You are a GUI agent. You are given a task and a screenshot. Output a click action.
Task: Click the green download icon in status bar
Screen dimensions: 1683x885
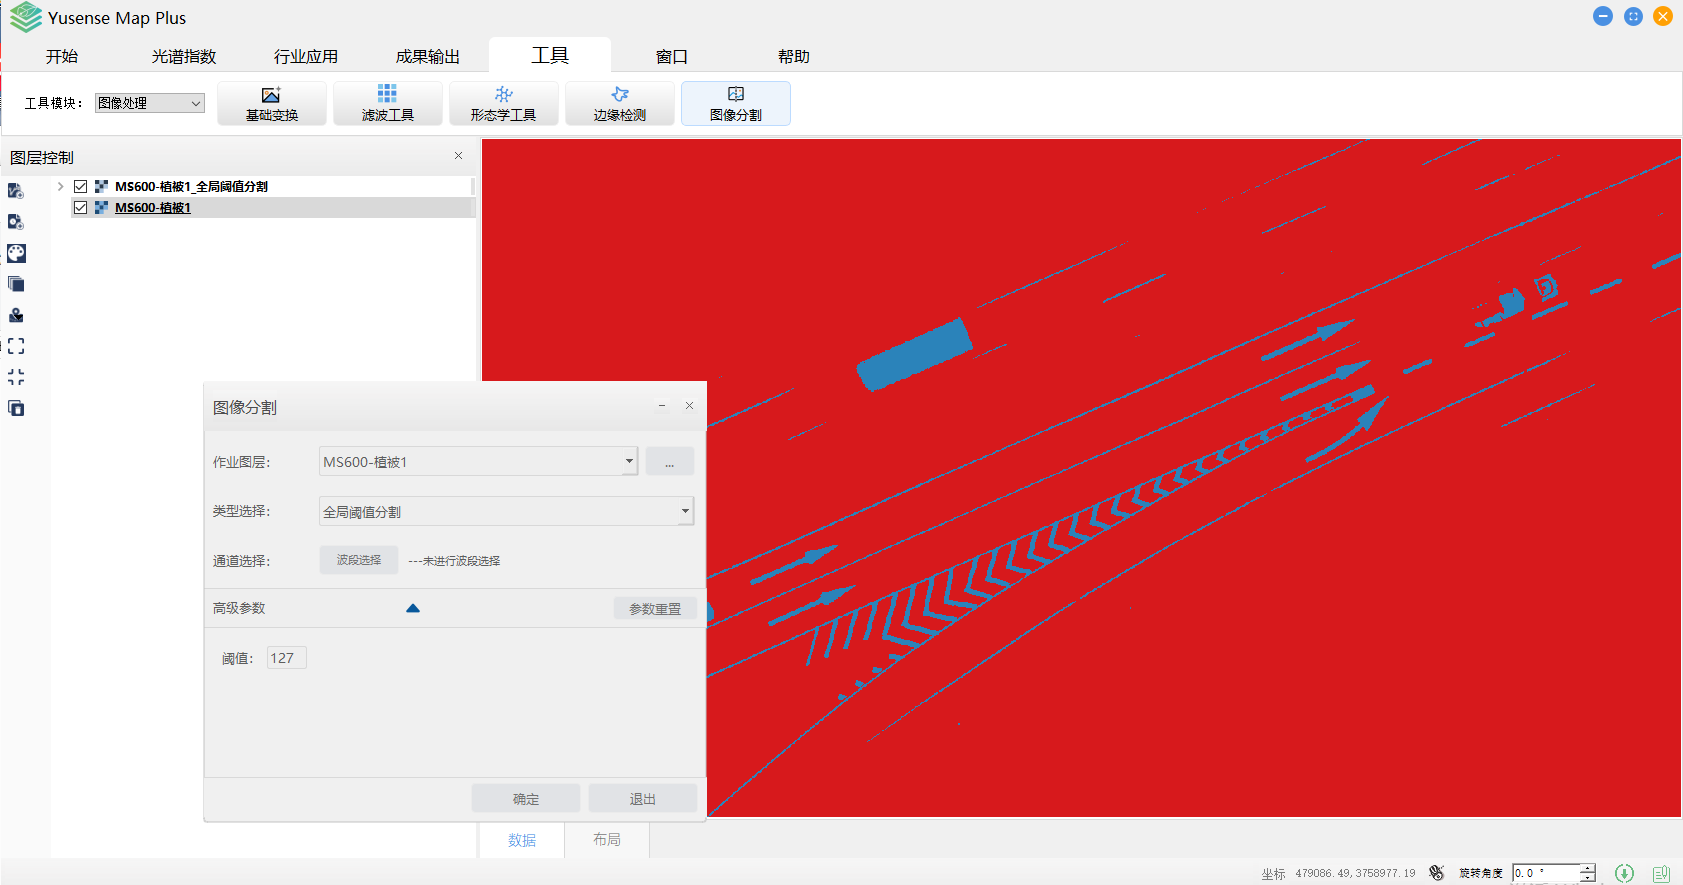click(x=1625, y=873)
